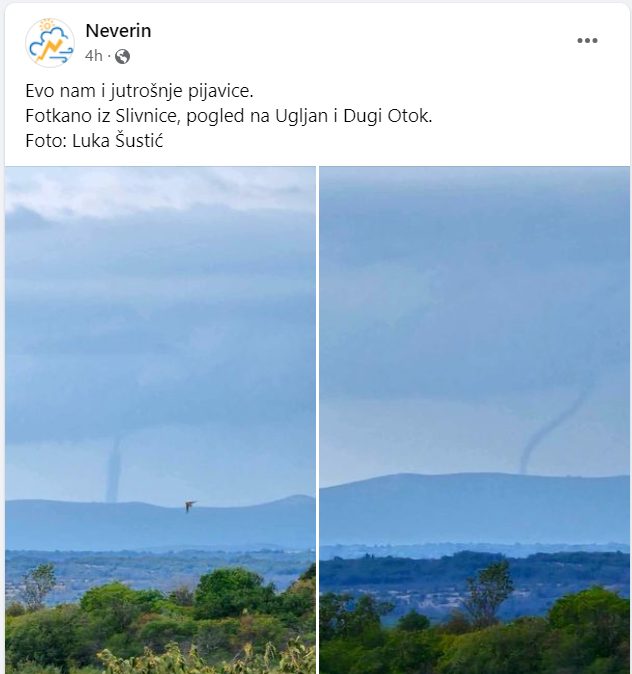The image size is (632, 674).
Task: Open the left waterspout photo with bird
Action: point(160,420)
